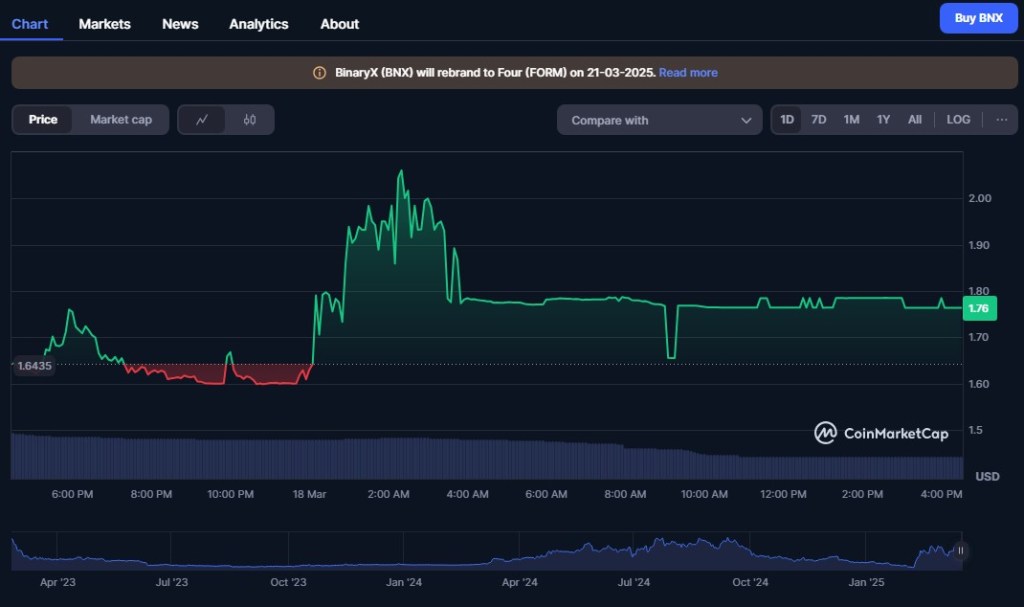Switch to the Chart tab

point(30,24)
